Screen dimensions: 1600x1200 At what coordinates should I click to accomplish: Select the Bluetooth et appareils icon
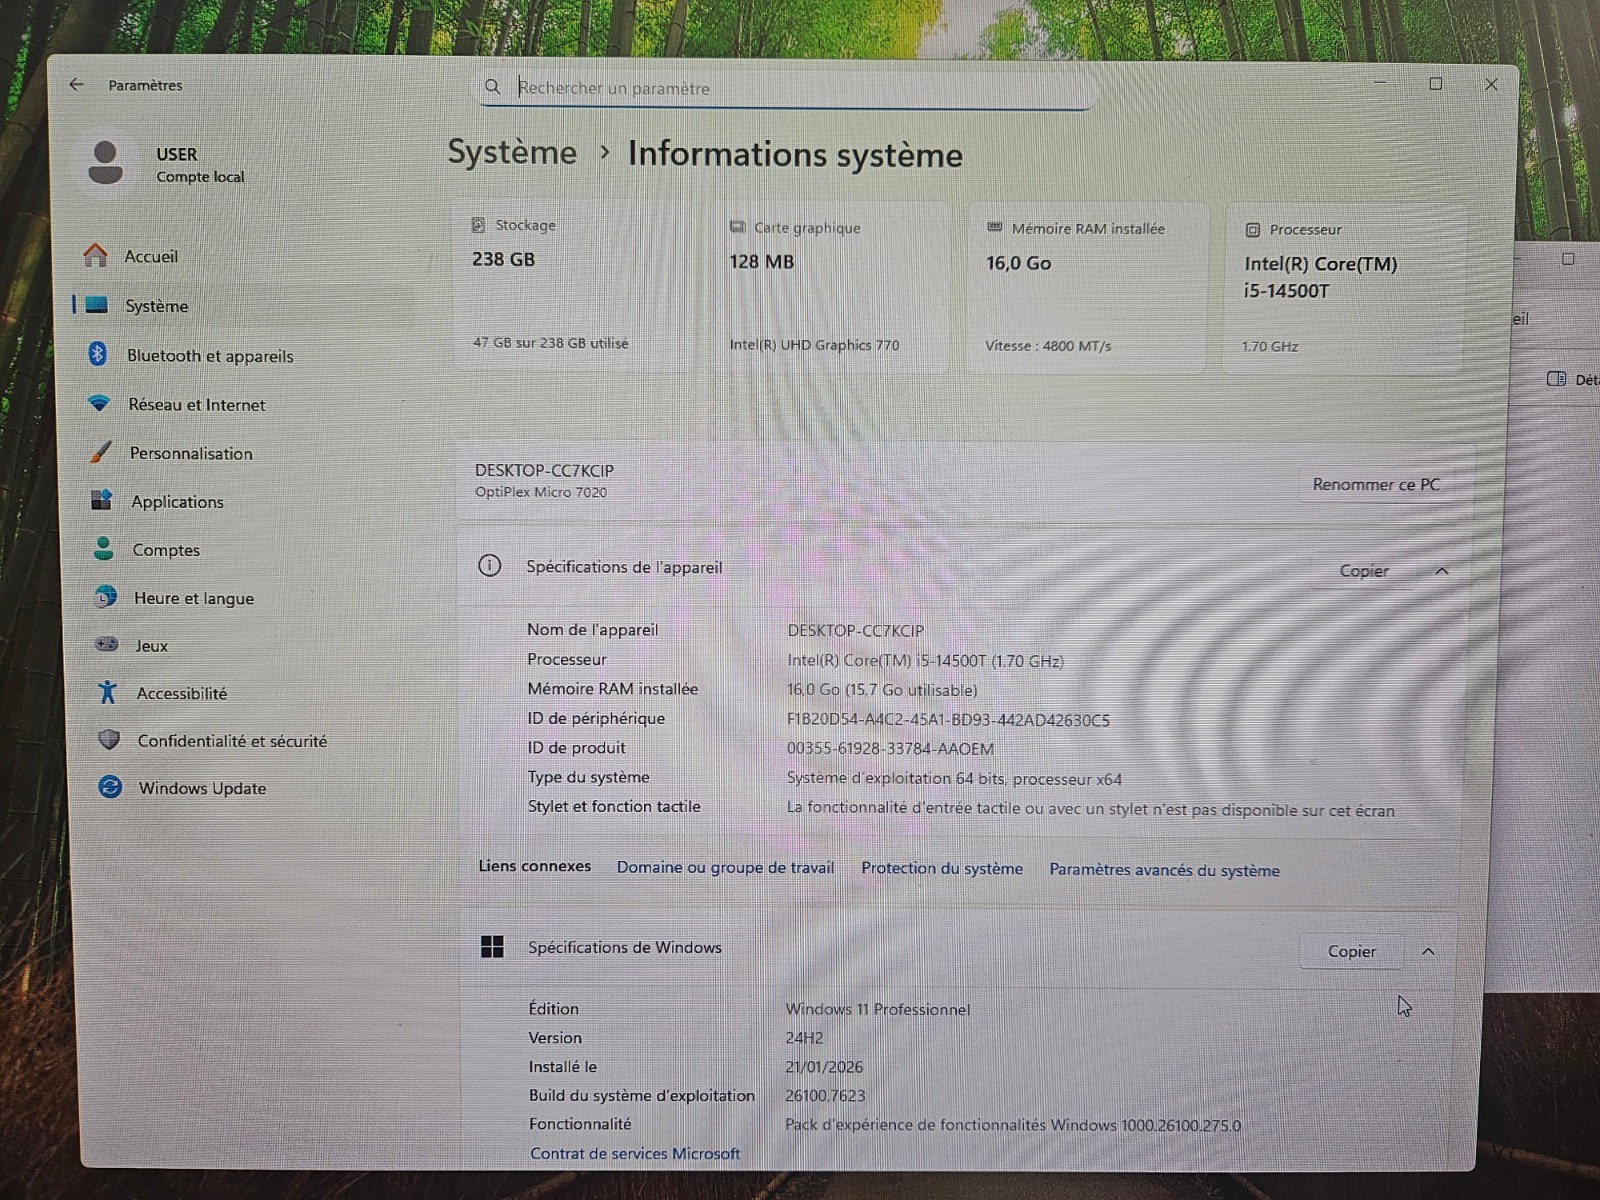(98, 354)
